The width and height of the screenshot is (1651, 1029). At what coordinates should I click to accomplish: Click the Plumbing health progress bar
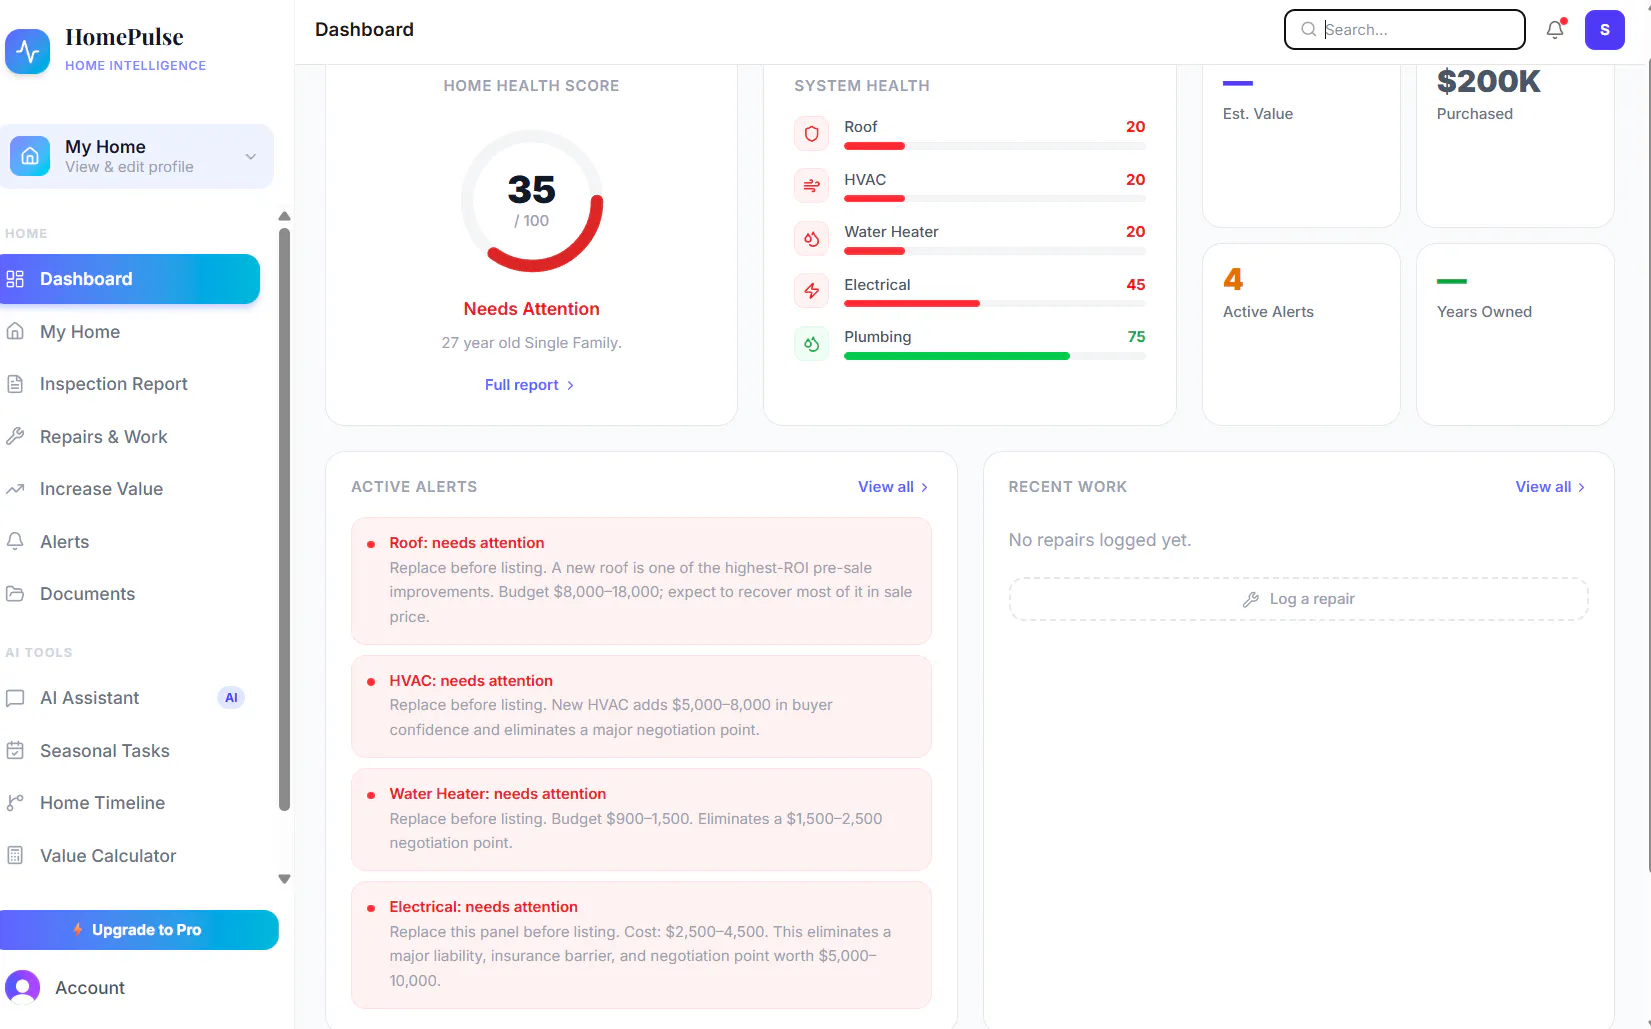click(x=995, y=356)
